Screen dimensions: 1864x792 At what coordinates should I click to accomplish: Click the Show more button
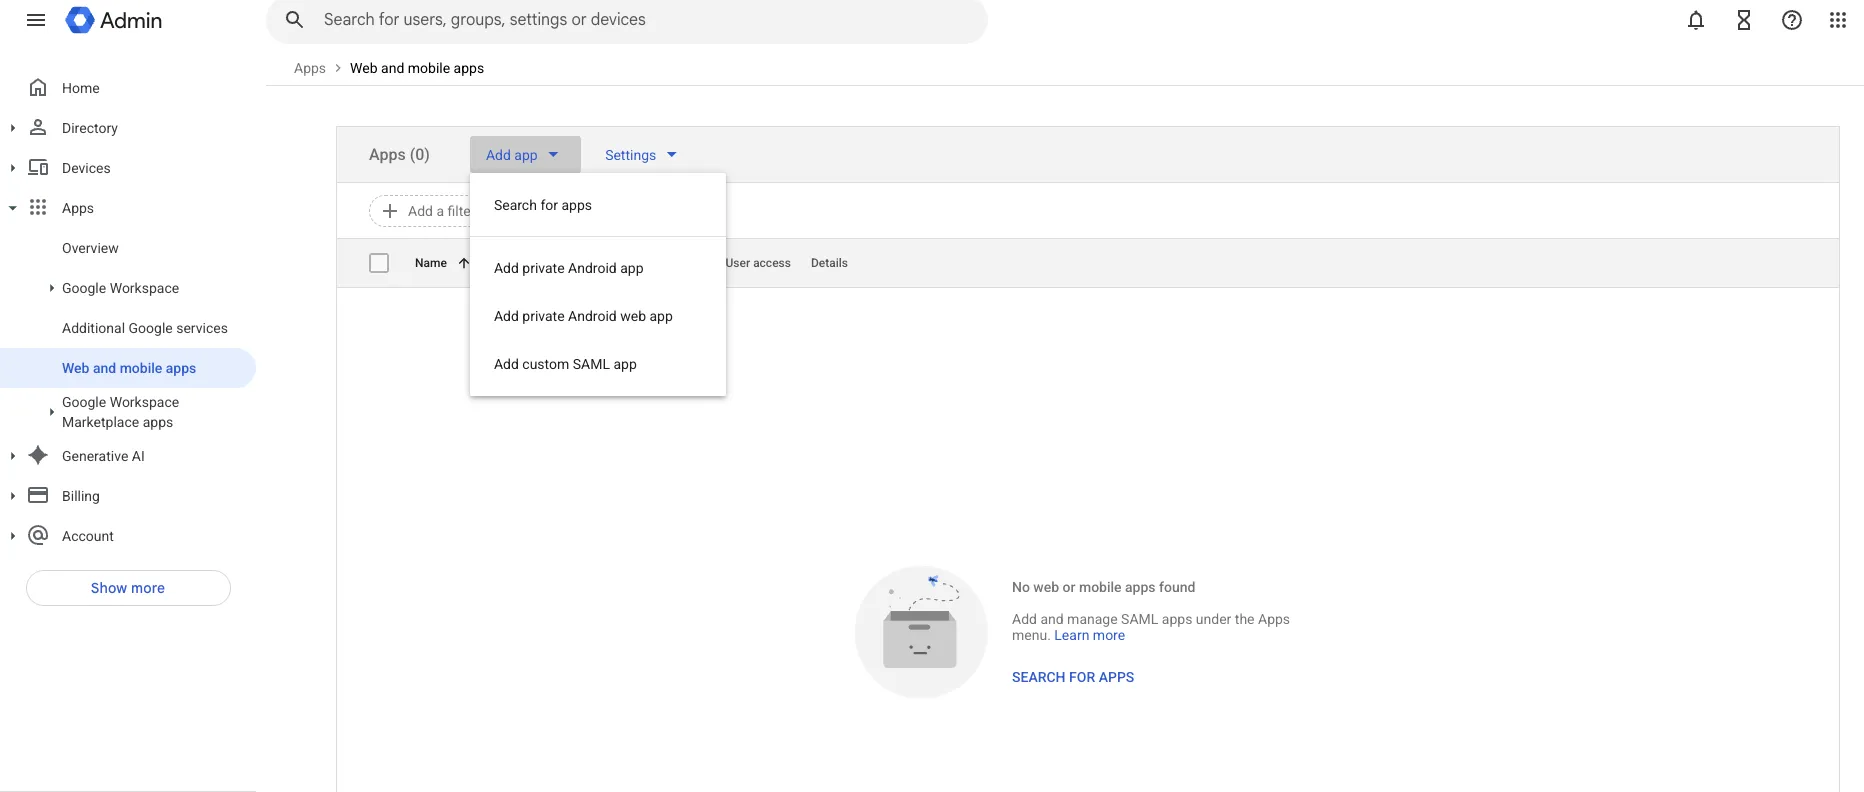coord(128,588)
